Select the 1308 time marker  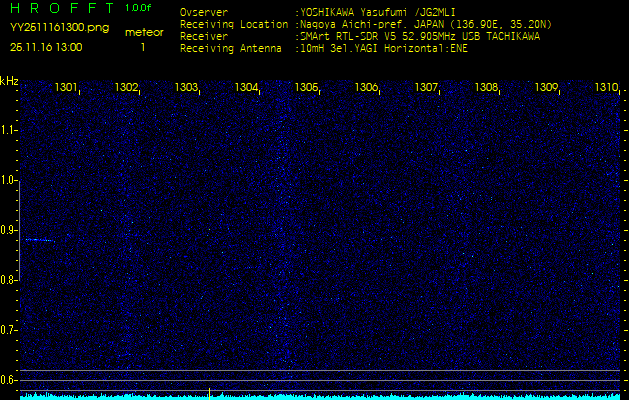(x=486, y=88)
